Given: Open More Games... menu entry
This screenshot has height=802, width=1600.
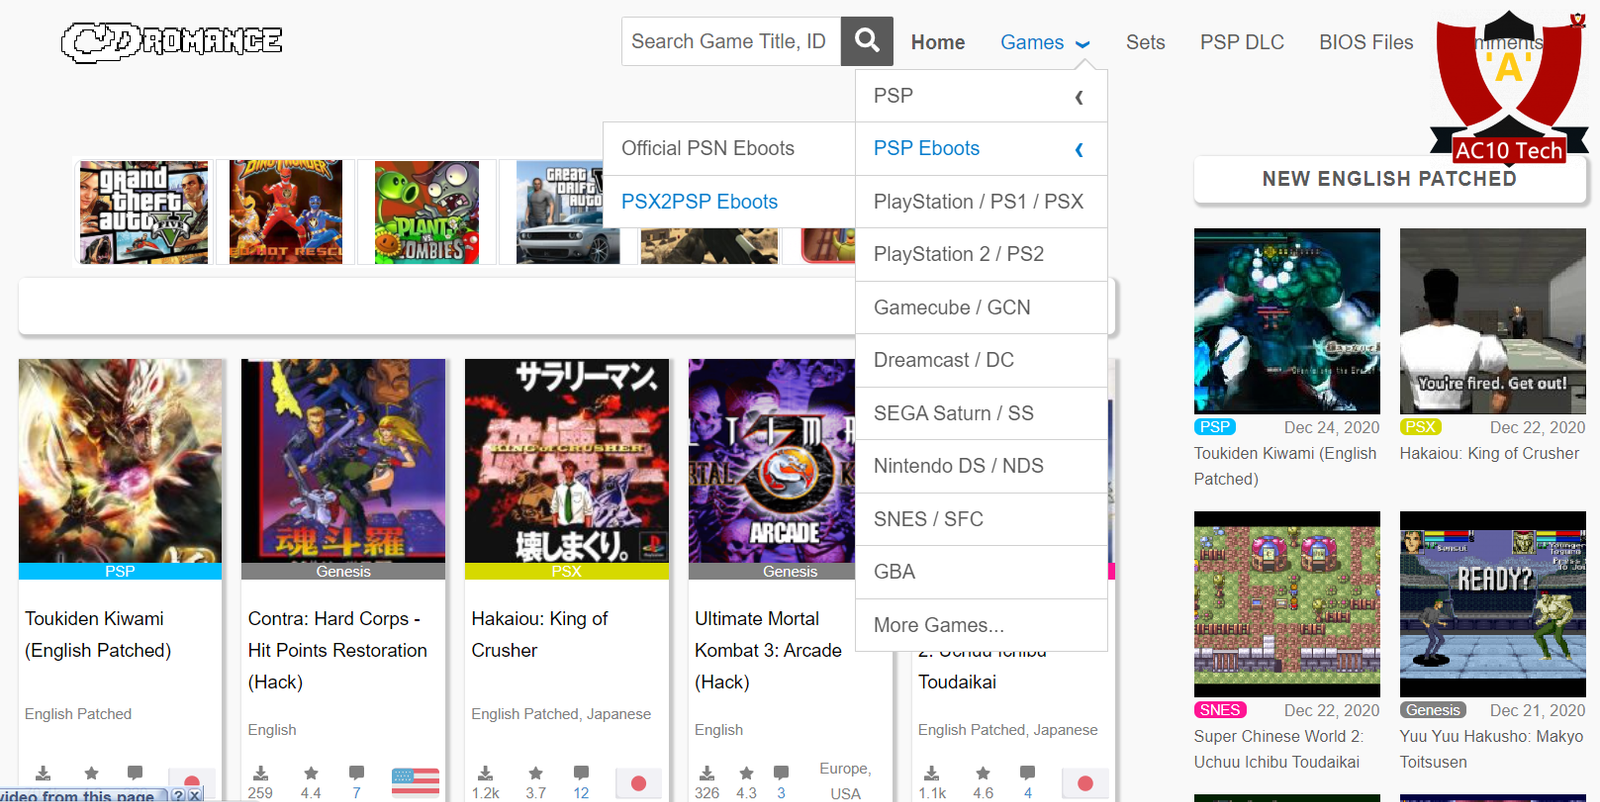Looking at the screenshot, I should coord(981,625).
